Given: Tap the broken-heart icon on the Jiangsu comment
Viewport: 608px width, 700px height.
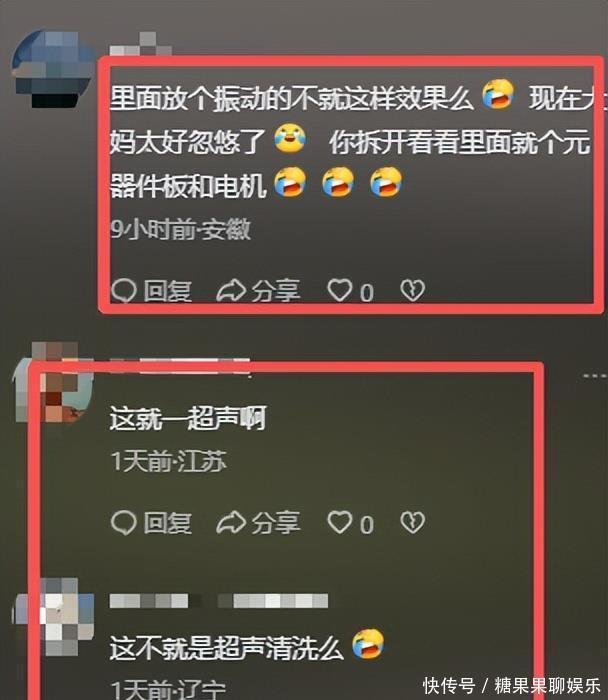Looking at the screenshot, I should (x=412, y=522).
